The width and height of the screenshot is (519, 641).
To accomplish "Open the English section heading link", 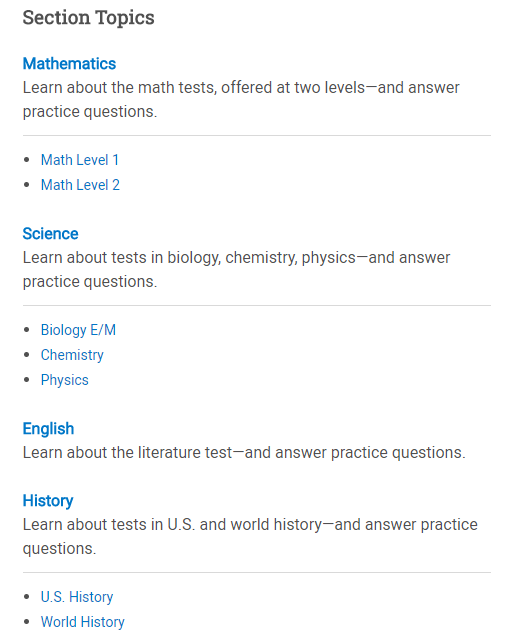I will 48,429.
